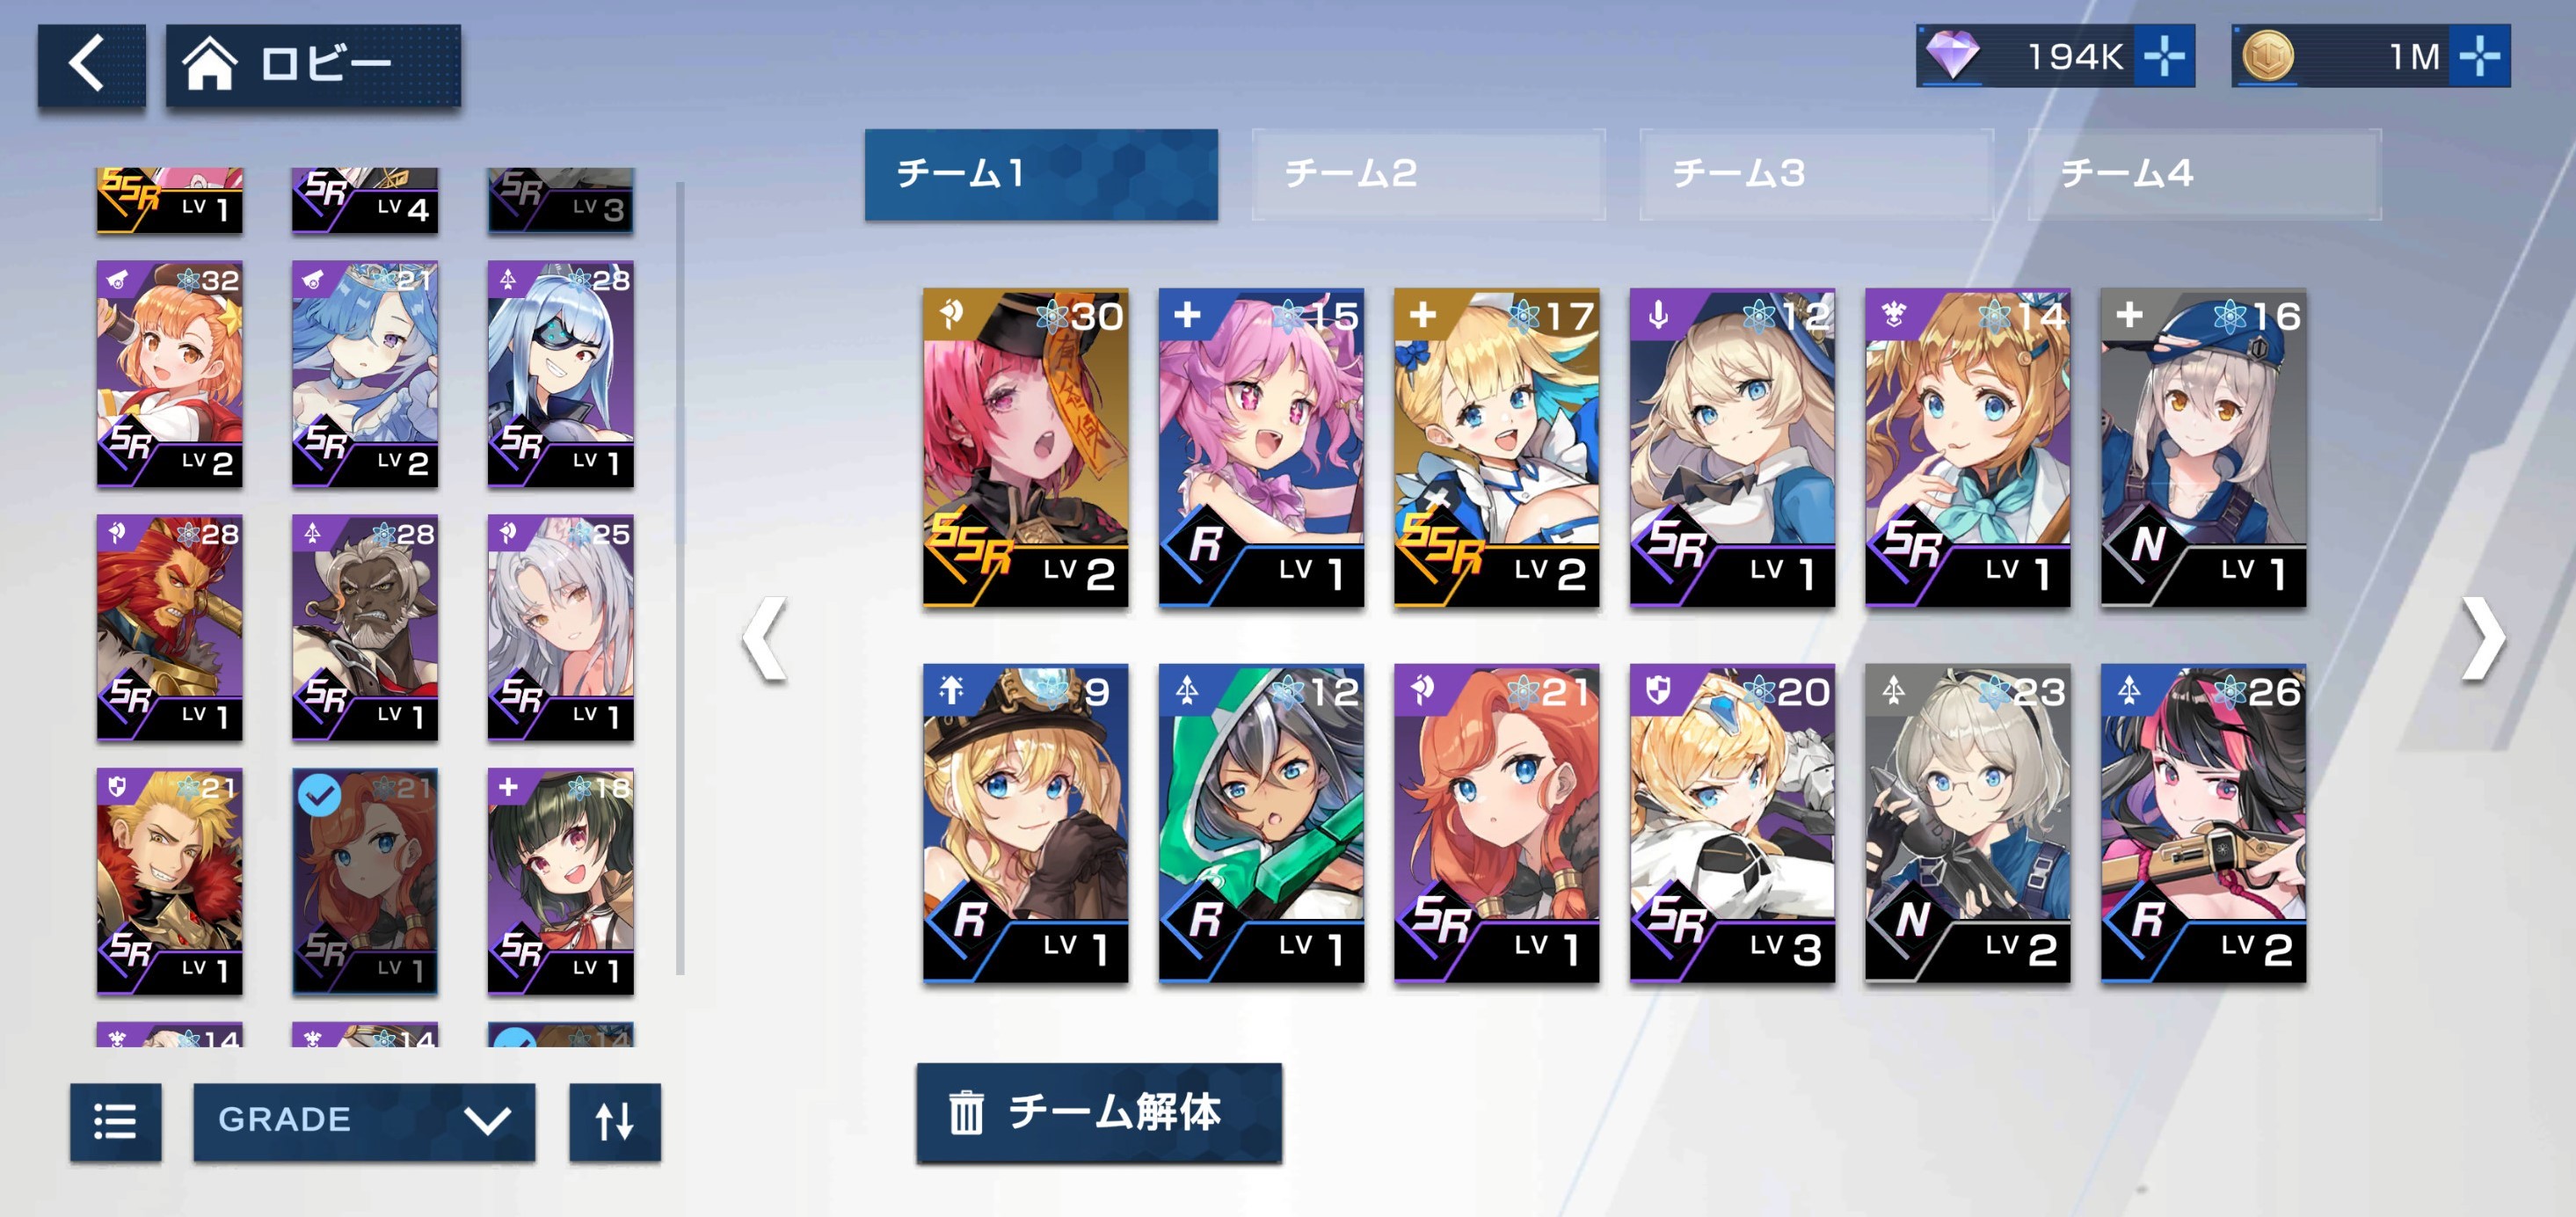This screenshot has width=2576, height=1217.
Task: Switch to the チーム2 tab
Action: click(1428, 174)
